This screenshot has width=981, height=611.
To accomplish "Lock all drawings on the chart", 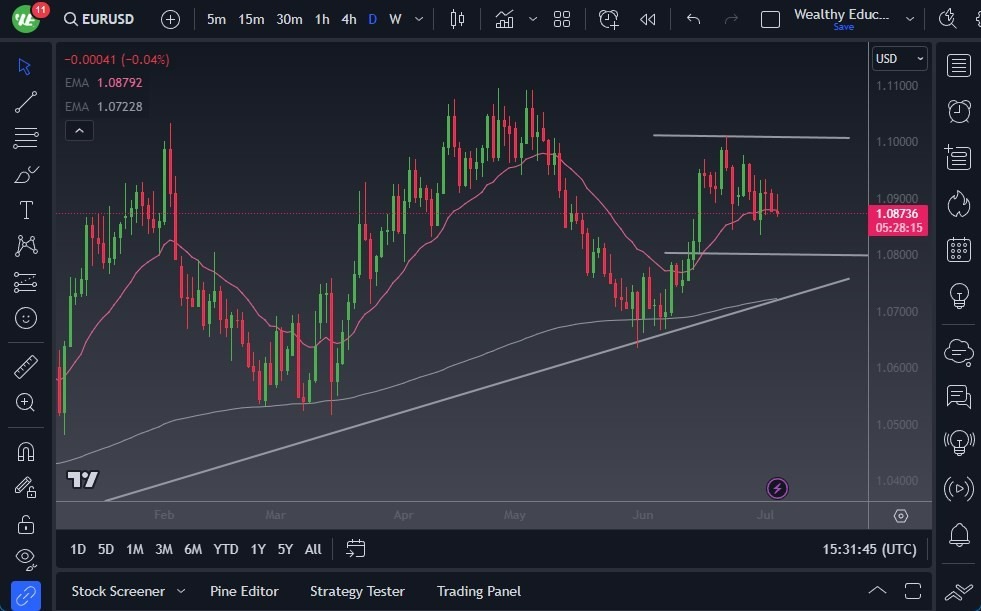I will coord(26,522).
